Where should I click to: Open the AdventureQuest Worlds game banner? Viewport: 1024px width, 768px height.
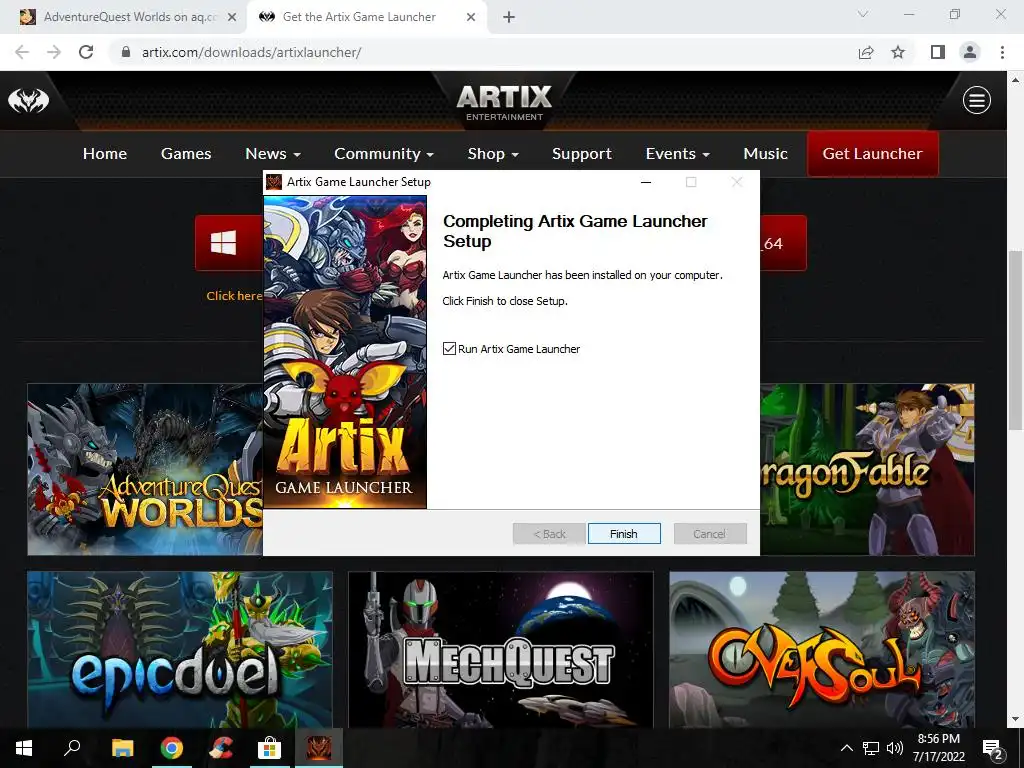pyautogui.click(x=145, y=469)
